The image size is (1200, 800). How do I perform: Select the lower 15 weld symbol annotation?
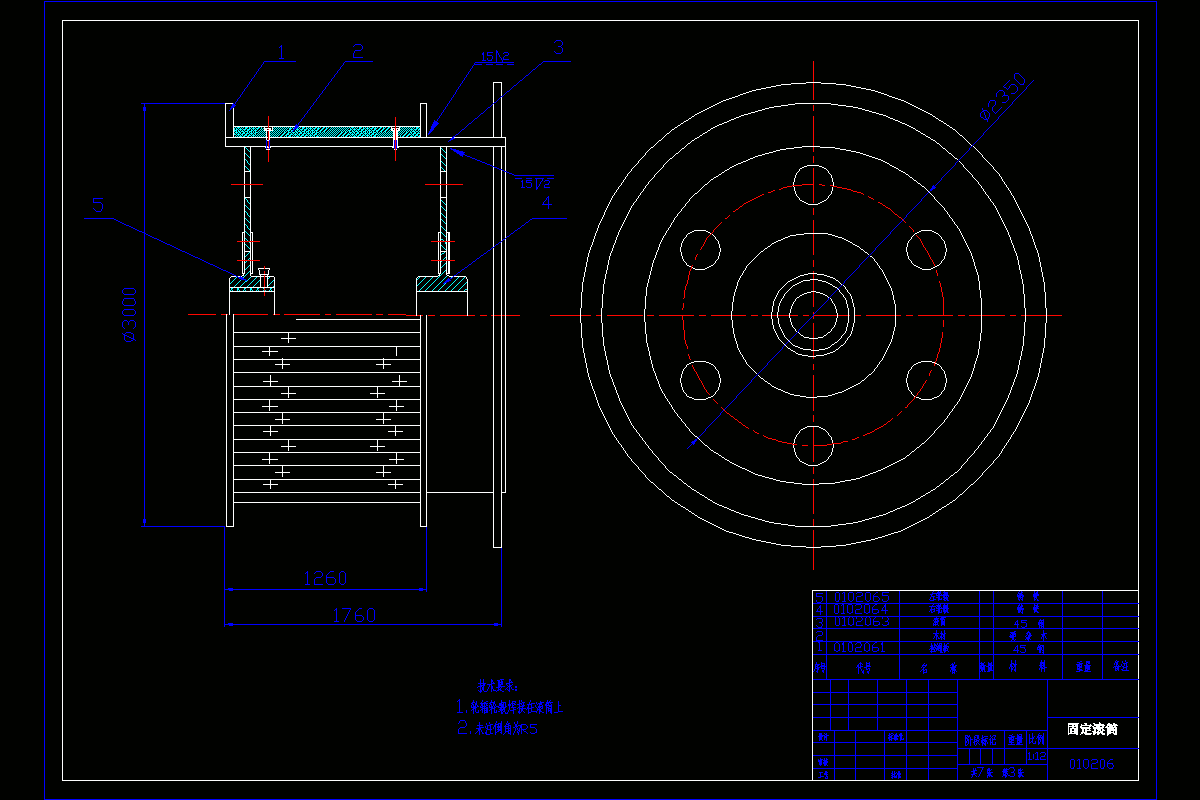coord(536,182)
